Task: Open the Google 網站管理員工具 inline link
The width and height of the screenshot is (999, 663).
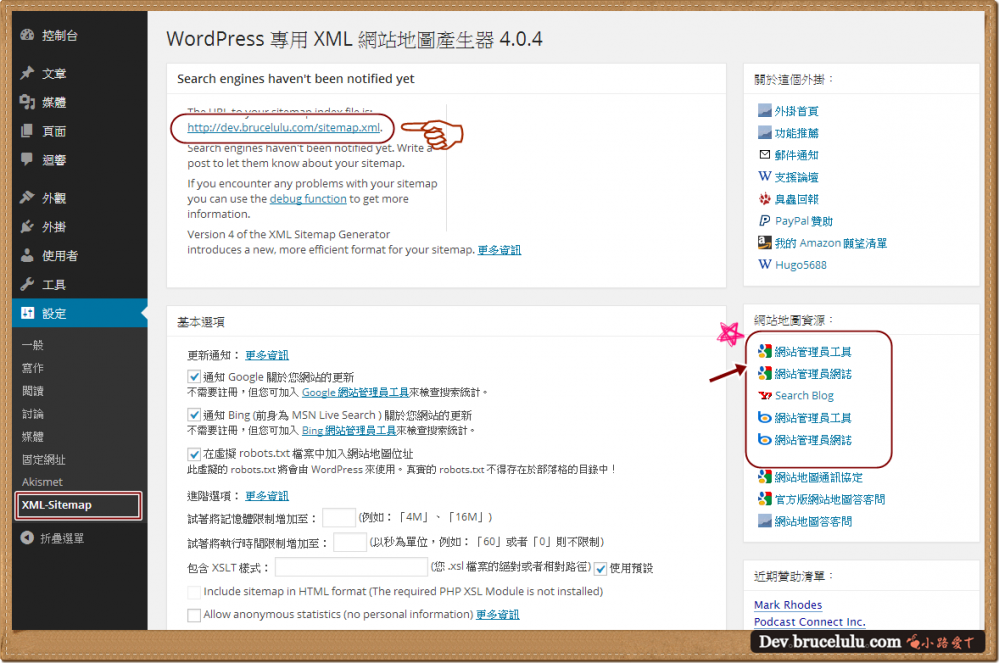Action: pos(356,392)
